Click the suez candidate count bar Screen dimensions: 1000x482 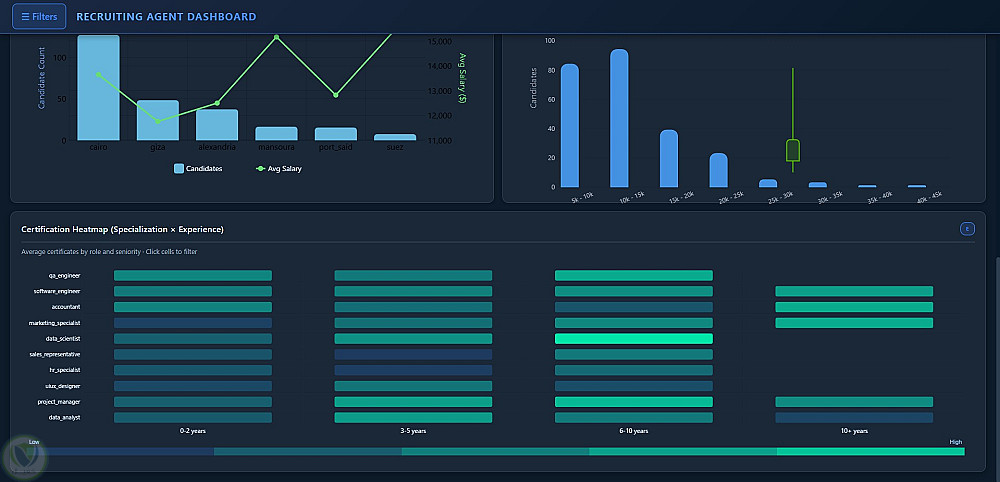(395, 137)
